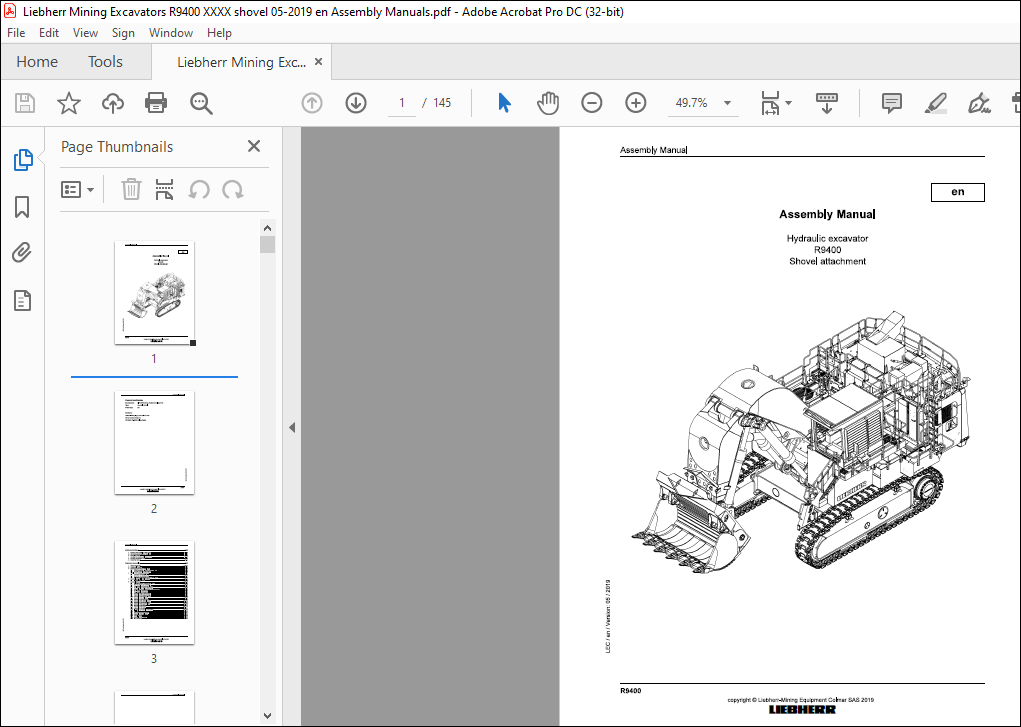Open Find text magnifier tool
The height and width of the screenshot is (727, 1021).
pos(201,103)
